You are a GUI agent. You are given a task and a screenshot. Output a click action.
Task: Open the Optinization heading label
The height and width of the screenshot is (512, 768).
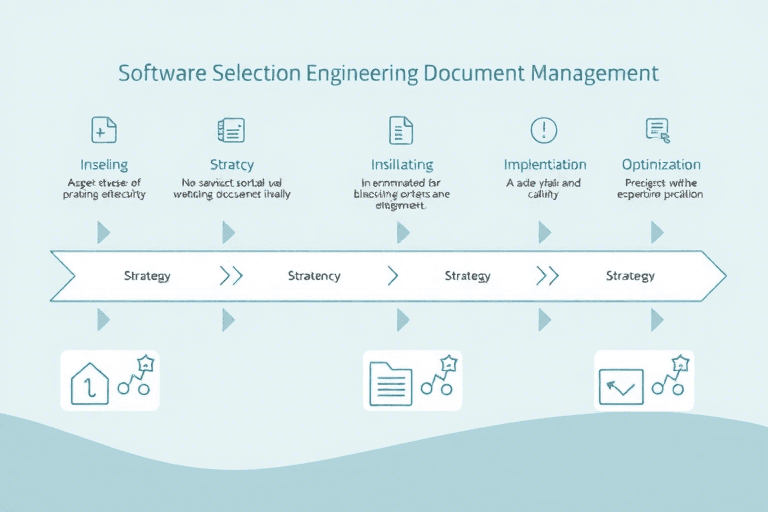(x=661, y=164)
